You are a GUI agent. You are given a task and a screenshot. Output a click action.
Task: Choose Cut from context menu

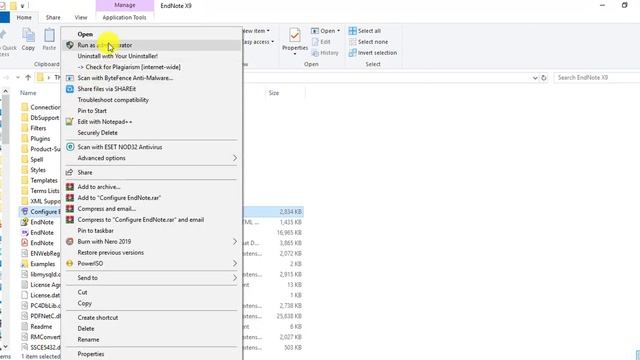[x=82, y=292]
